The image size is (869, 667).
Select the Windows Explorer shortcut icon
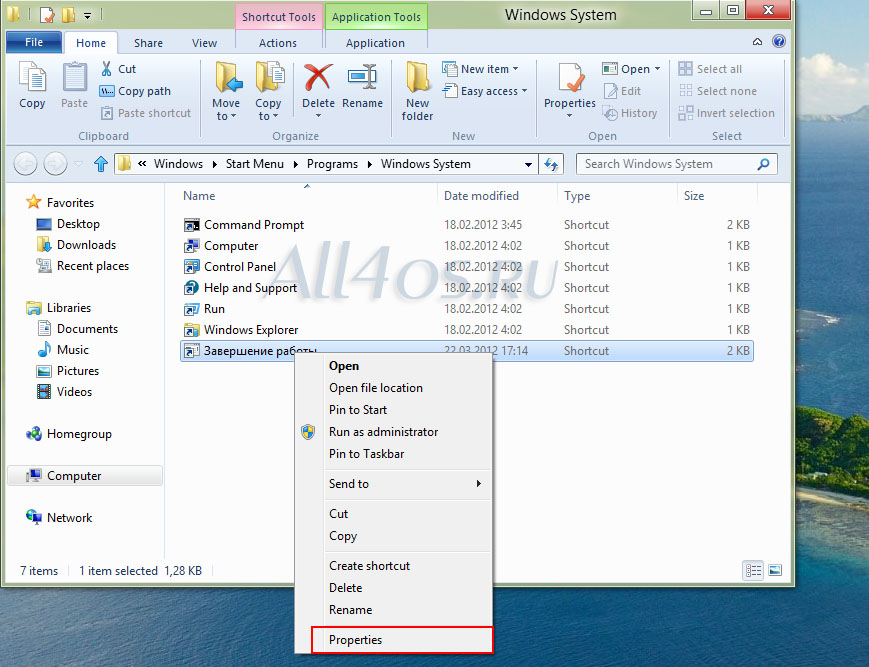191,330
